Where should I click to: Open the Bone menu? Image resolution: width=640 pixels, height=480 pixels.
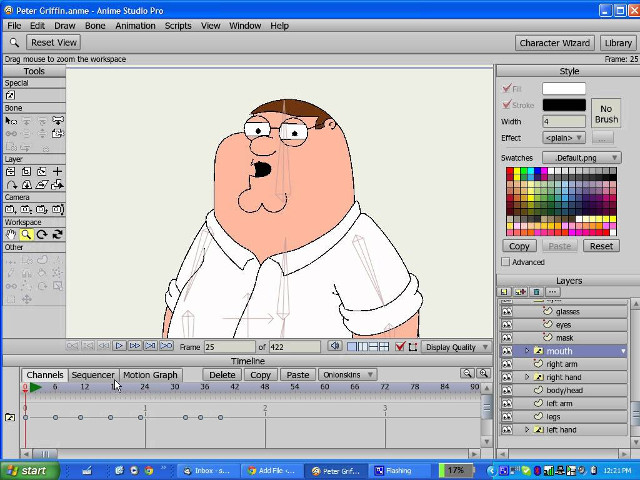coord(95,26)
